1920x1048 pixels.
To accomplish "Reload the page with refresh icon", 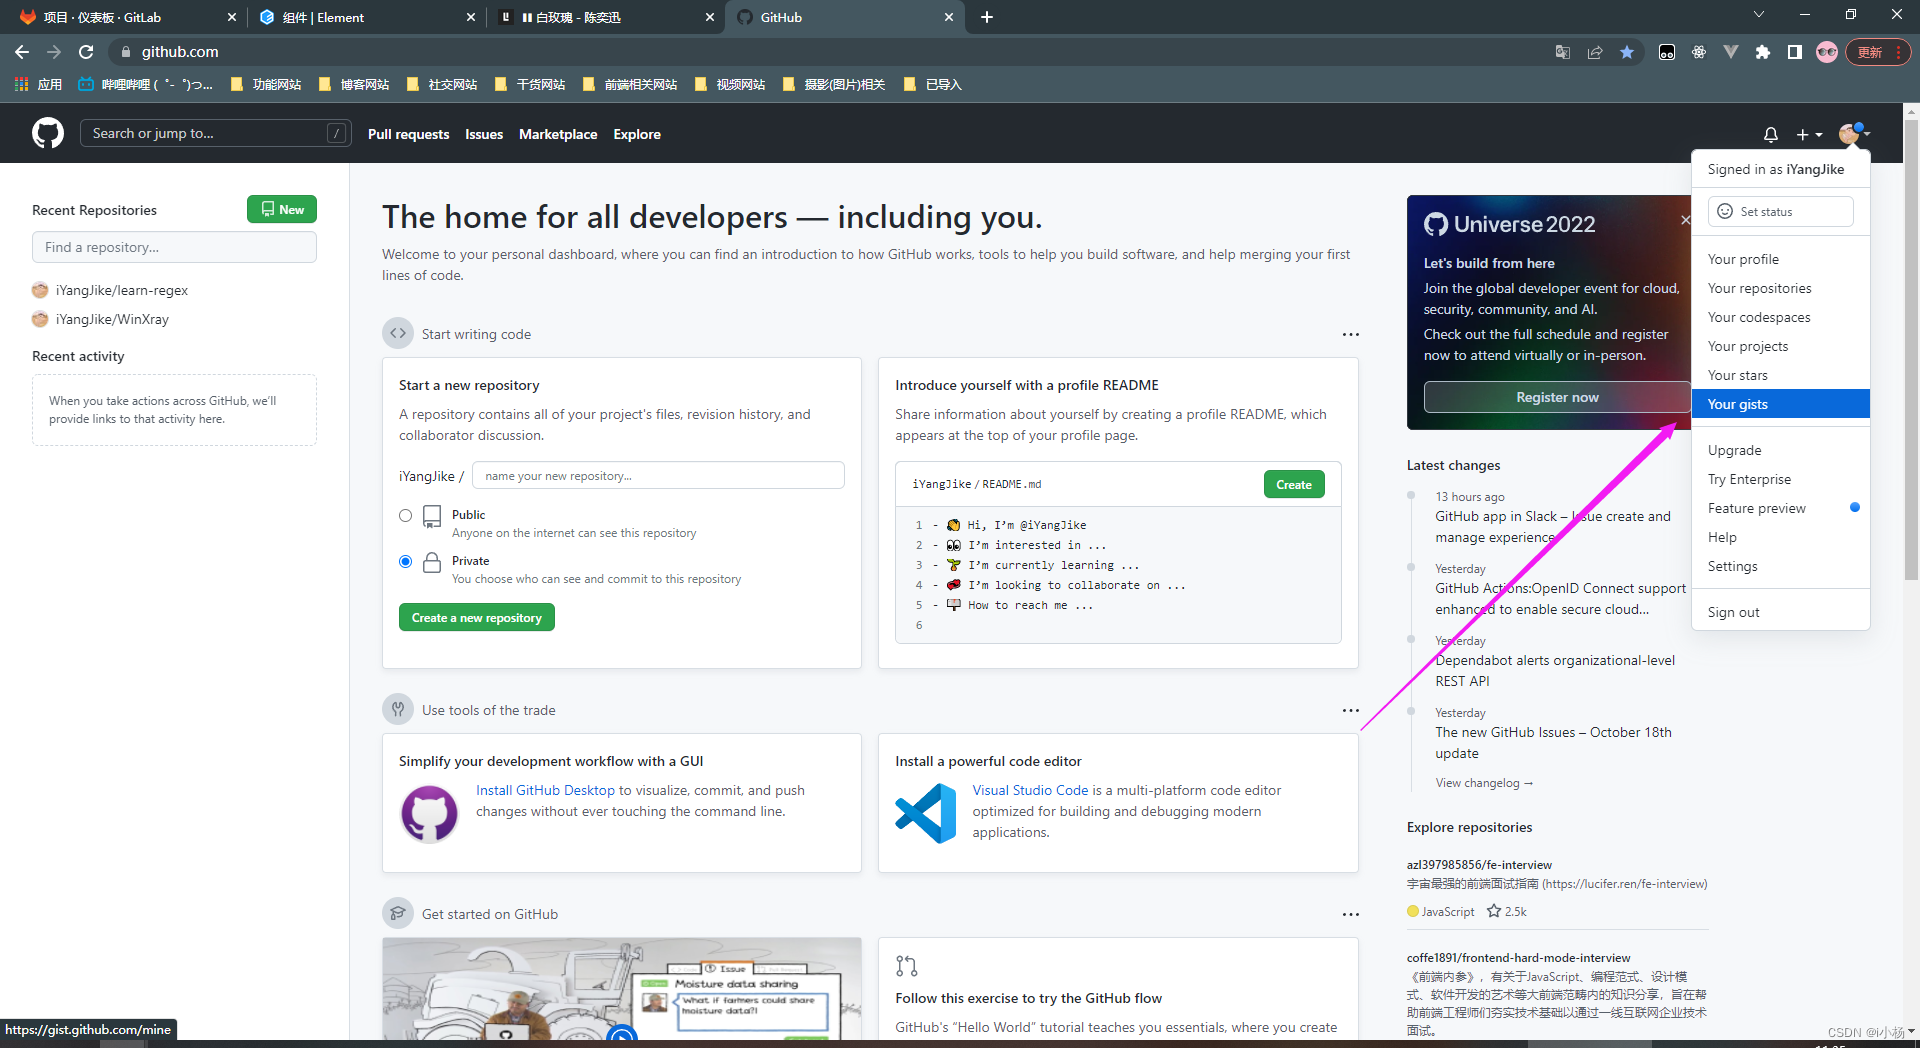I will click(x=86, y=52).
